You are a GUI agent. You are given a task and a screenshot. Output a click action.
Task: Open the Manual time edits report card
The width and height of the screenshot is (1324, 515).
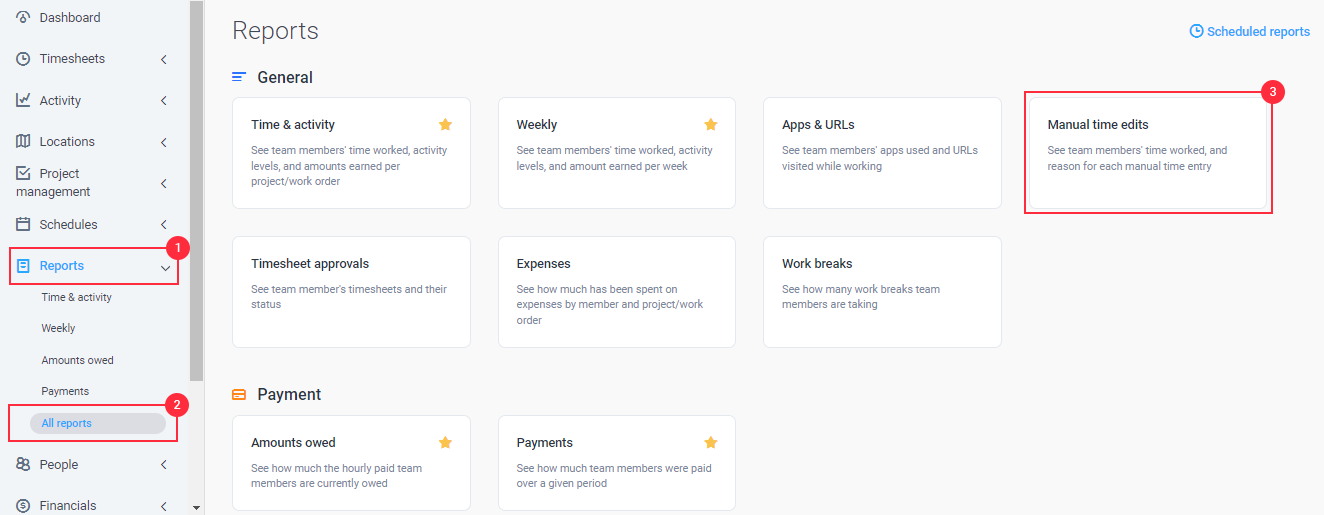(1148, 152)
